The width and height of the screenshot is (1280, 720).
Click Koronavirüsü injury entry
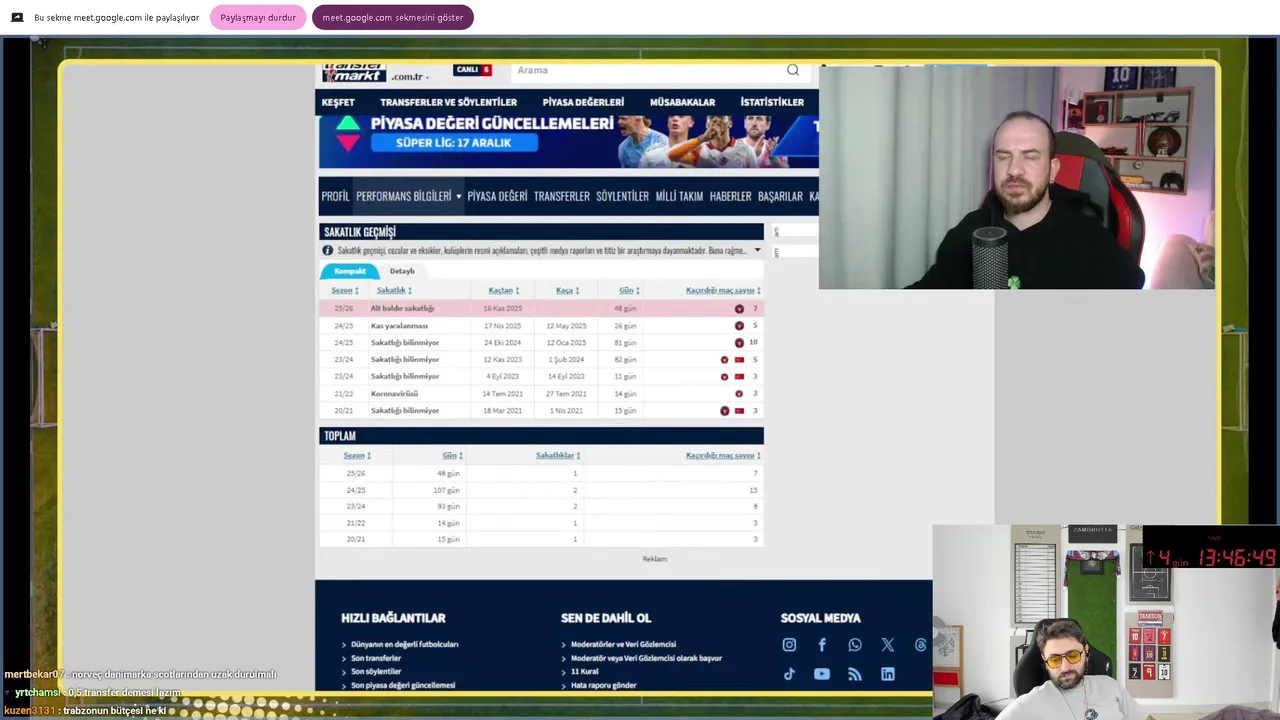coord(394,394)
